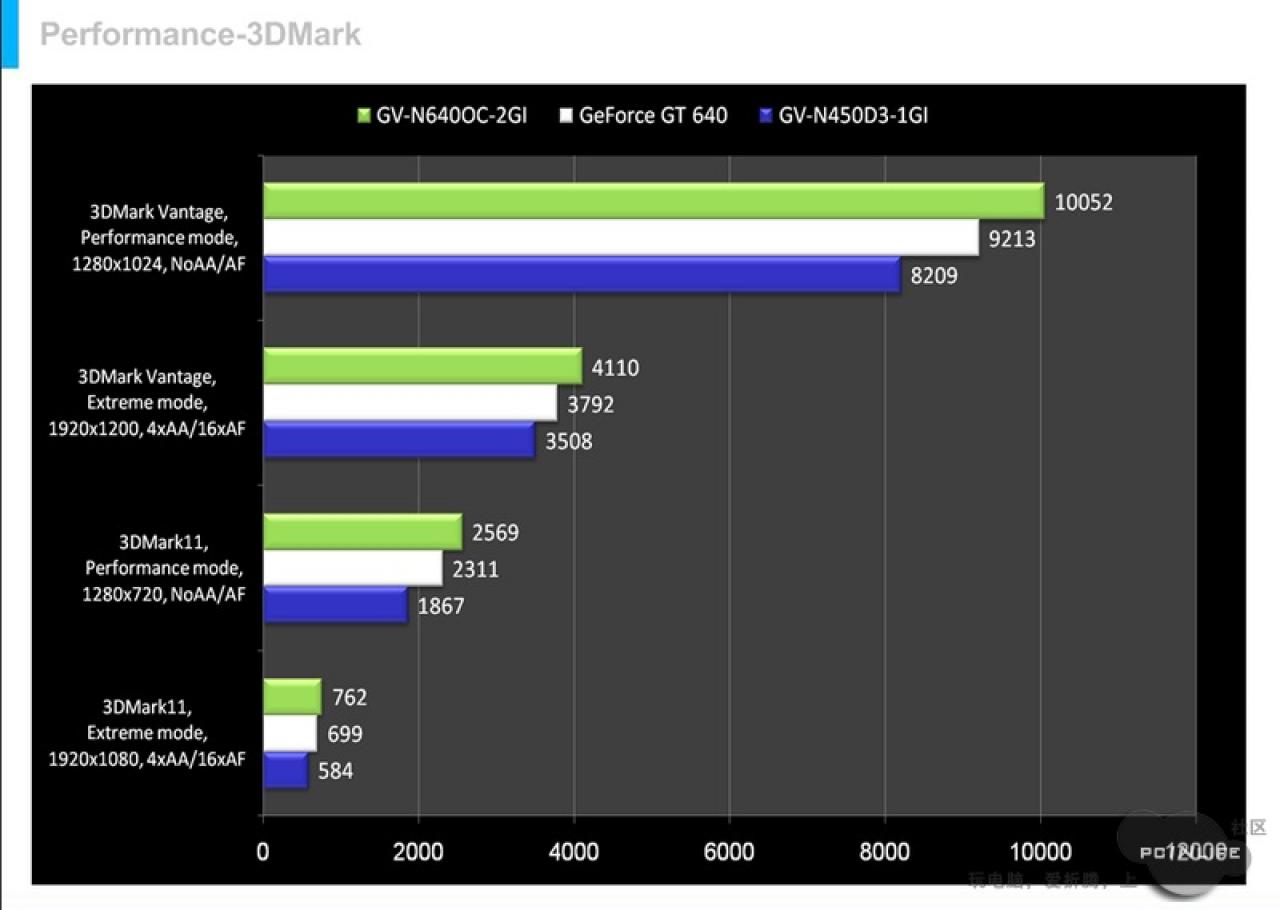Click the 10052 data label
Screen dimensions: 1280x910
(x=1083, y=202)
